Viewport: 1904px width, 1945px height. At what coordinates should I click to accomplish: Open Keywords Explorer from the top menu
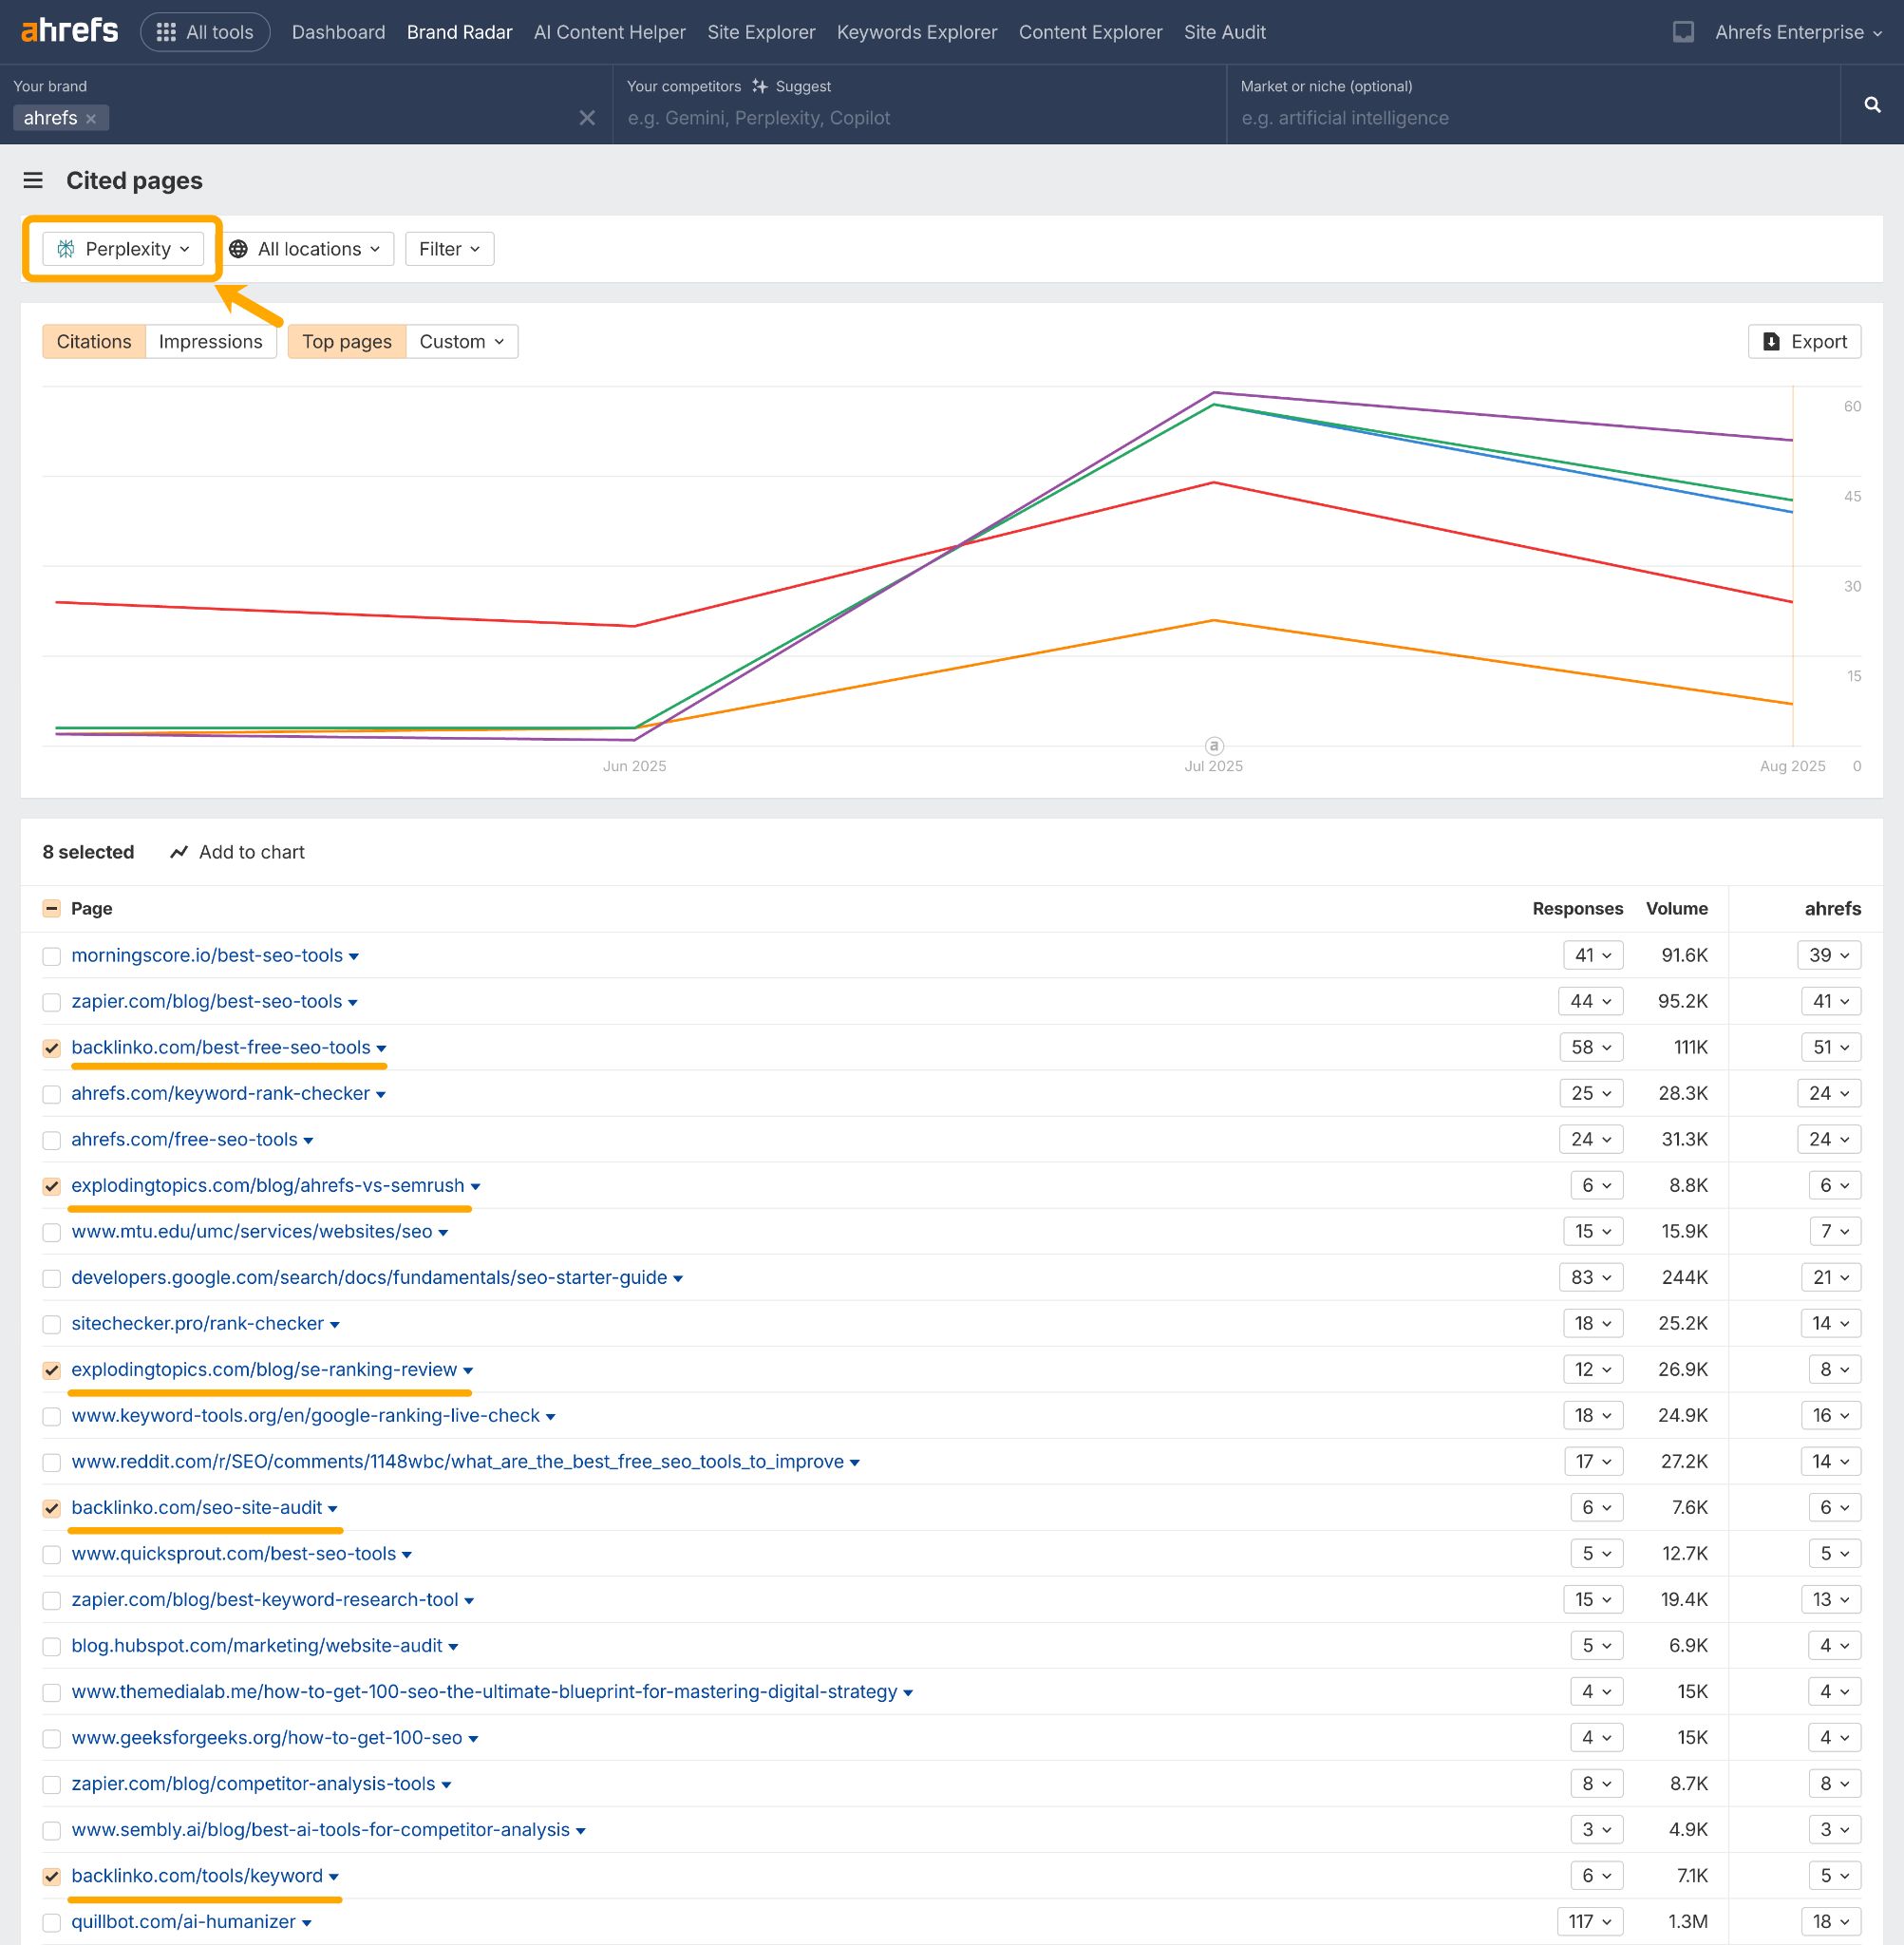pos(916,31)
